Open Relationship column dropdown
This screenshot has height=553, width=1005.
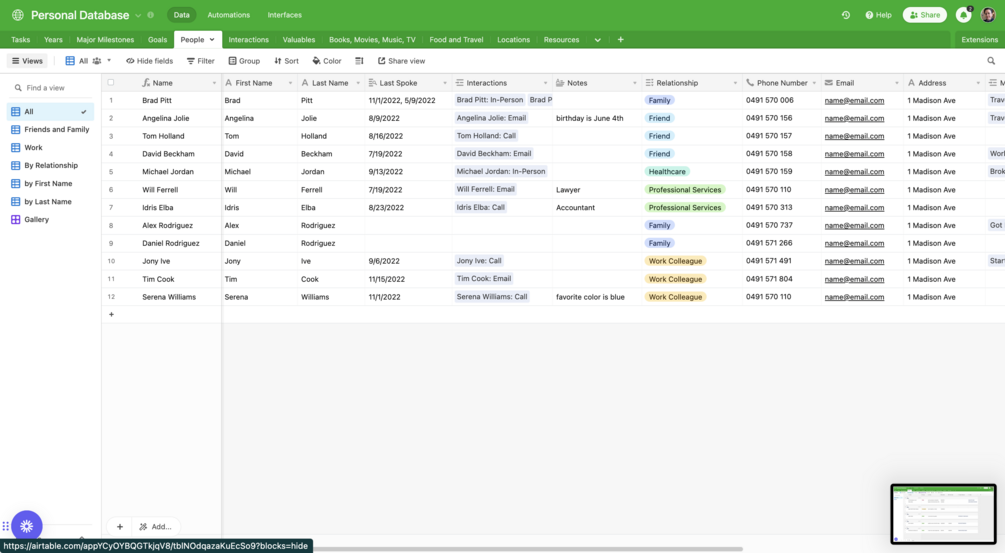(x=735, y=83)
